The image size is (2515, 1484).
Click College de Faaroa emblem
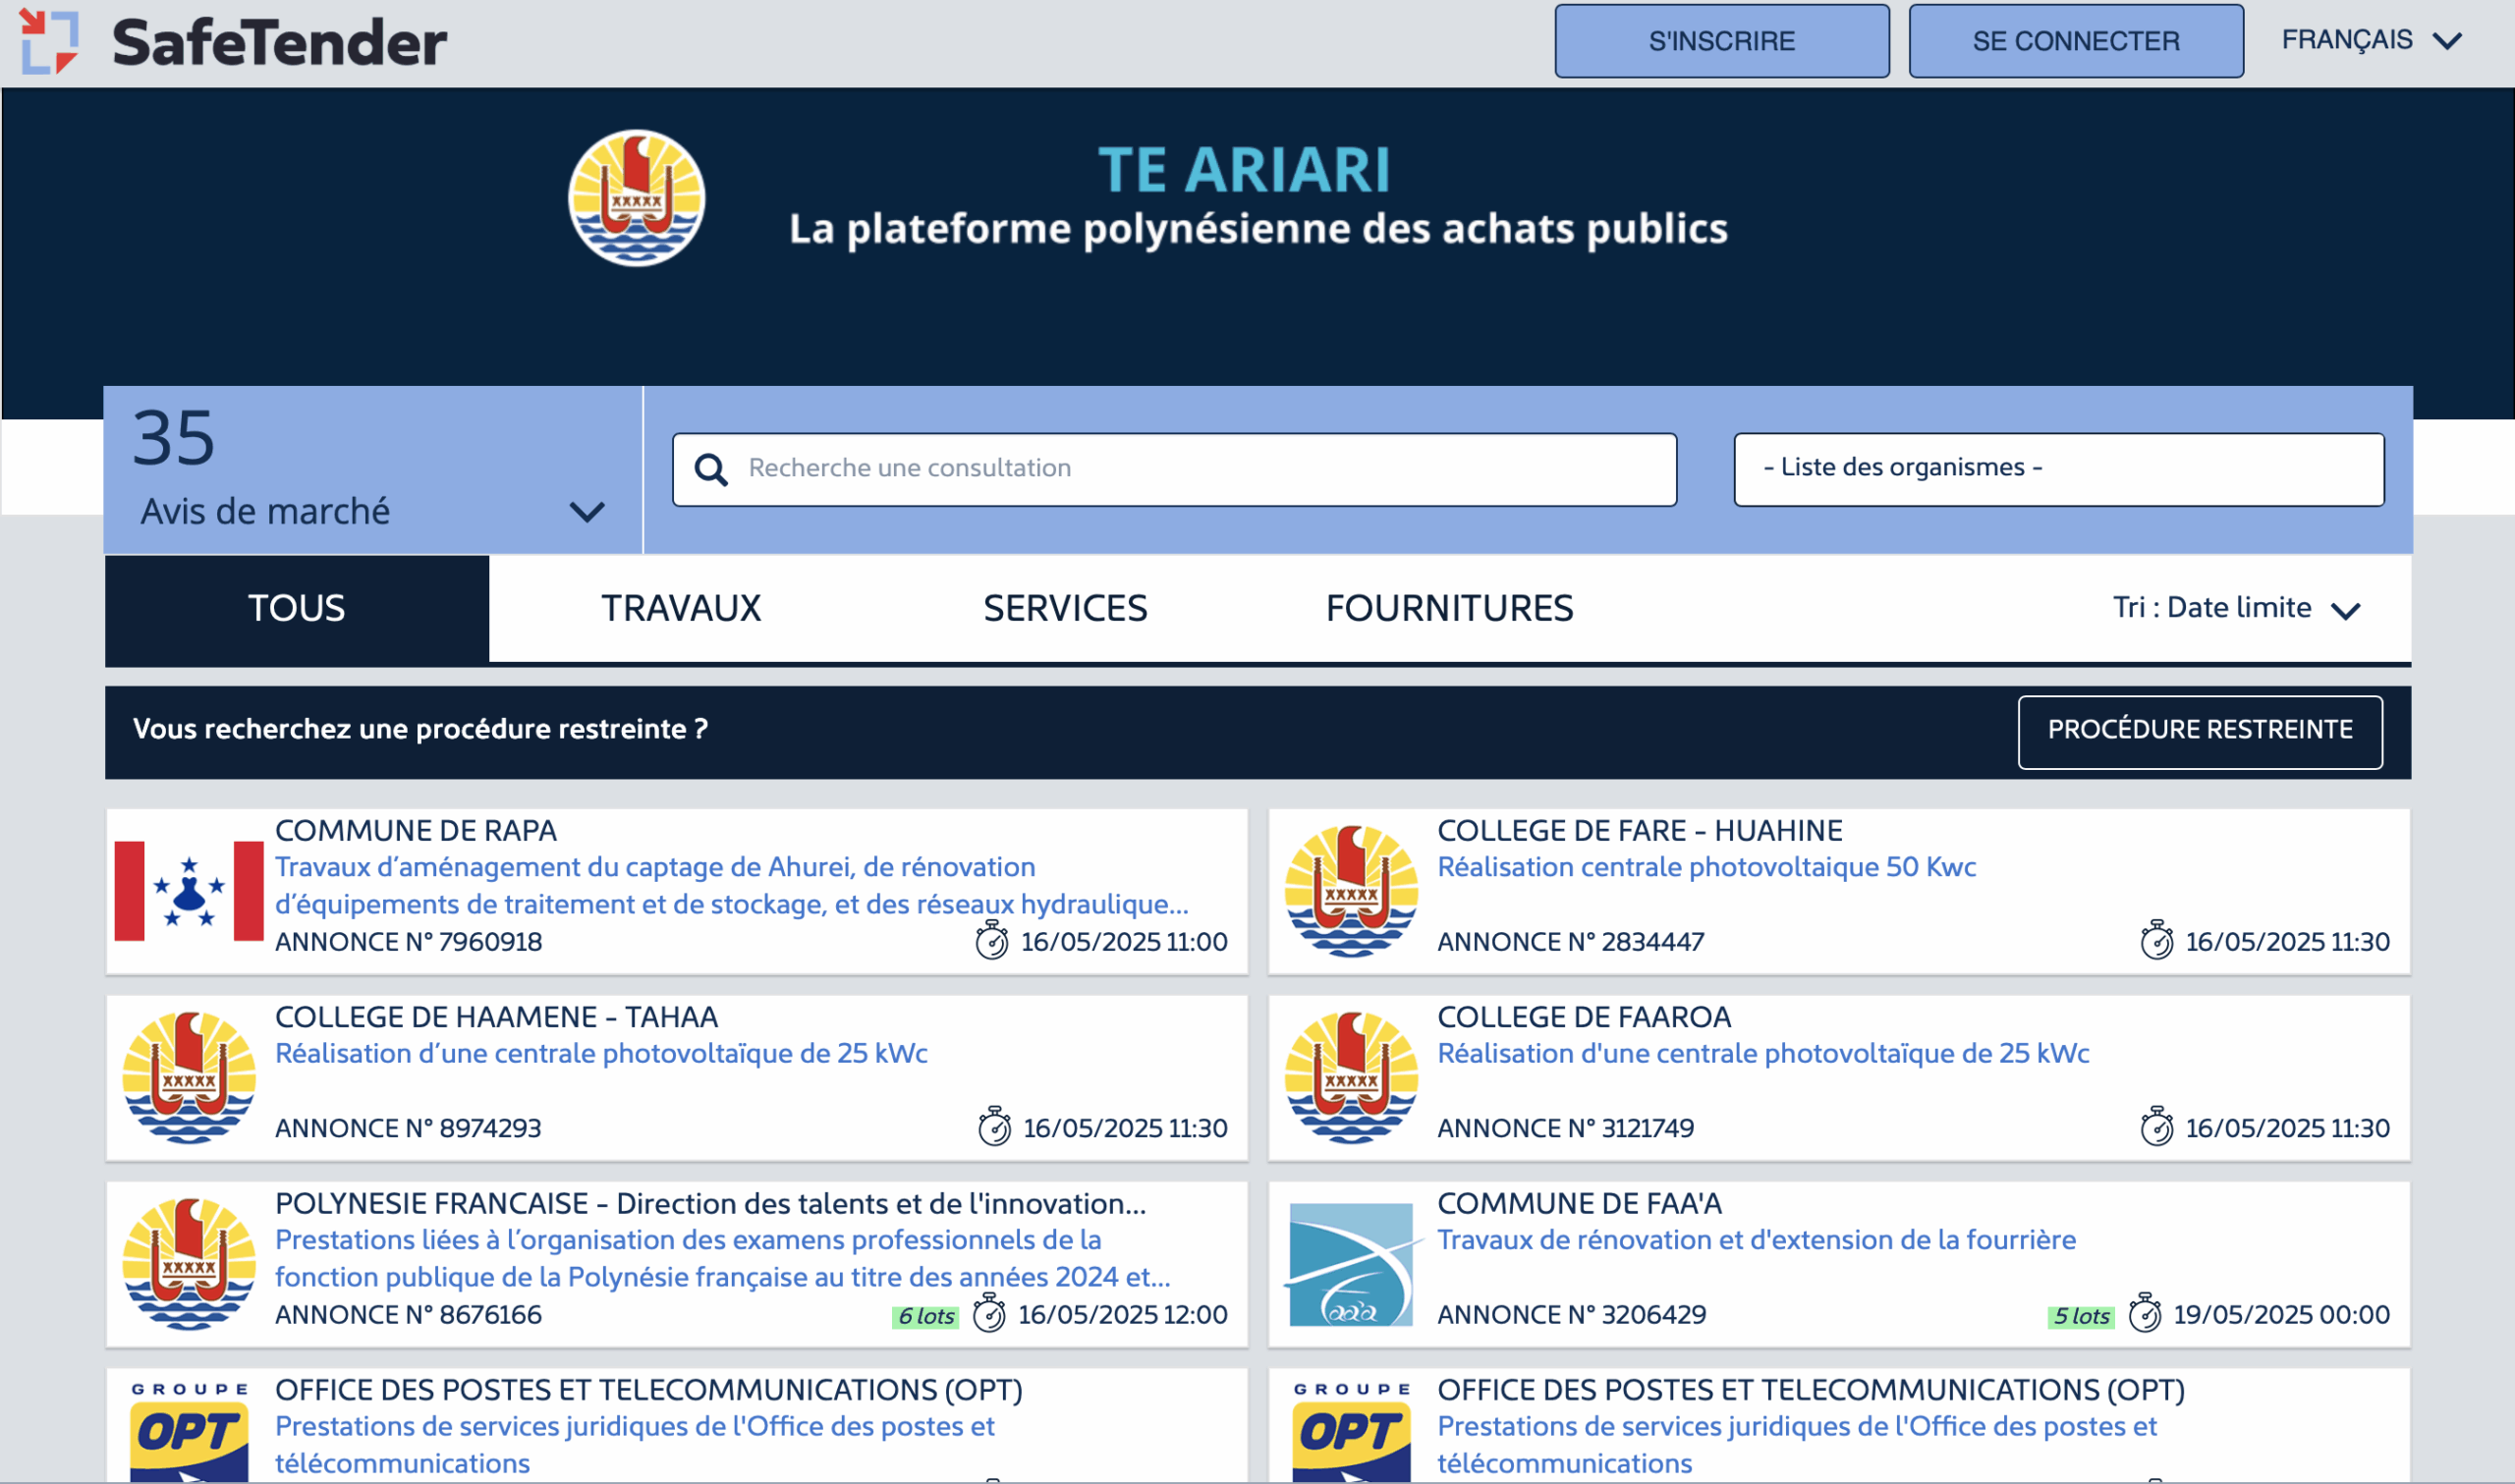[x=1351, y=1078]
